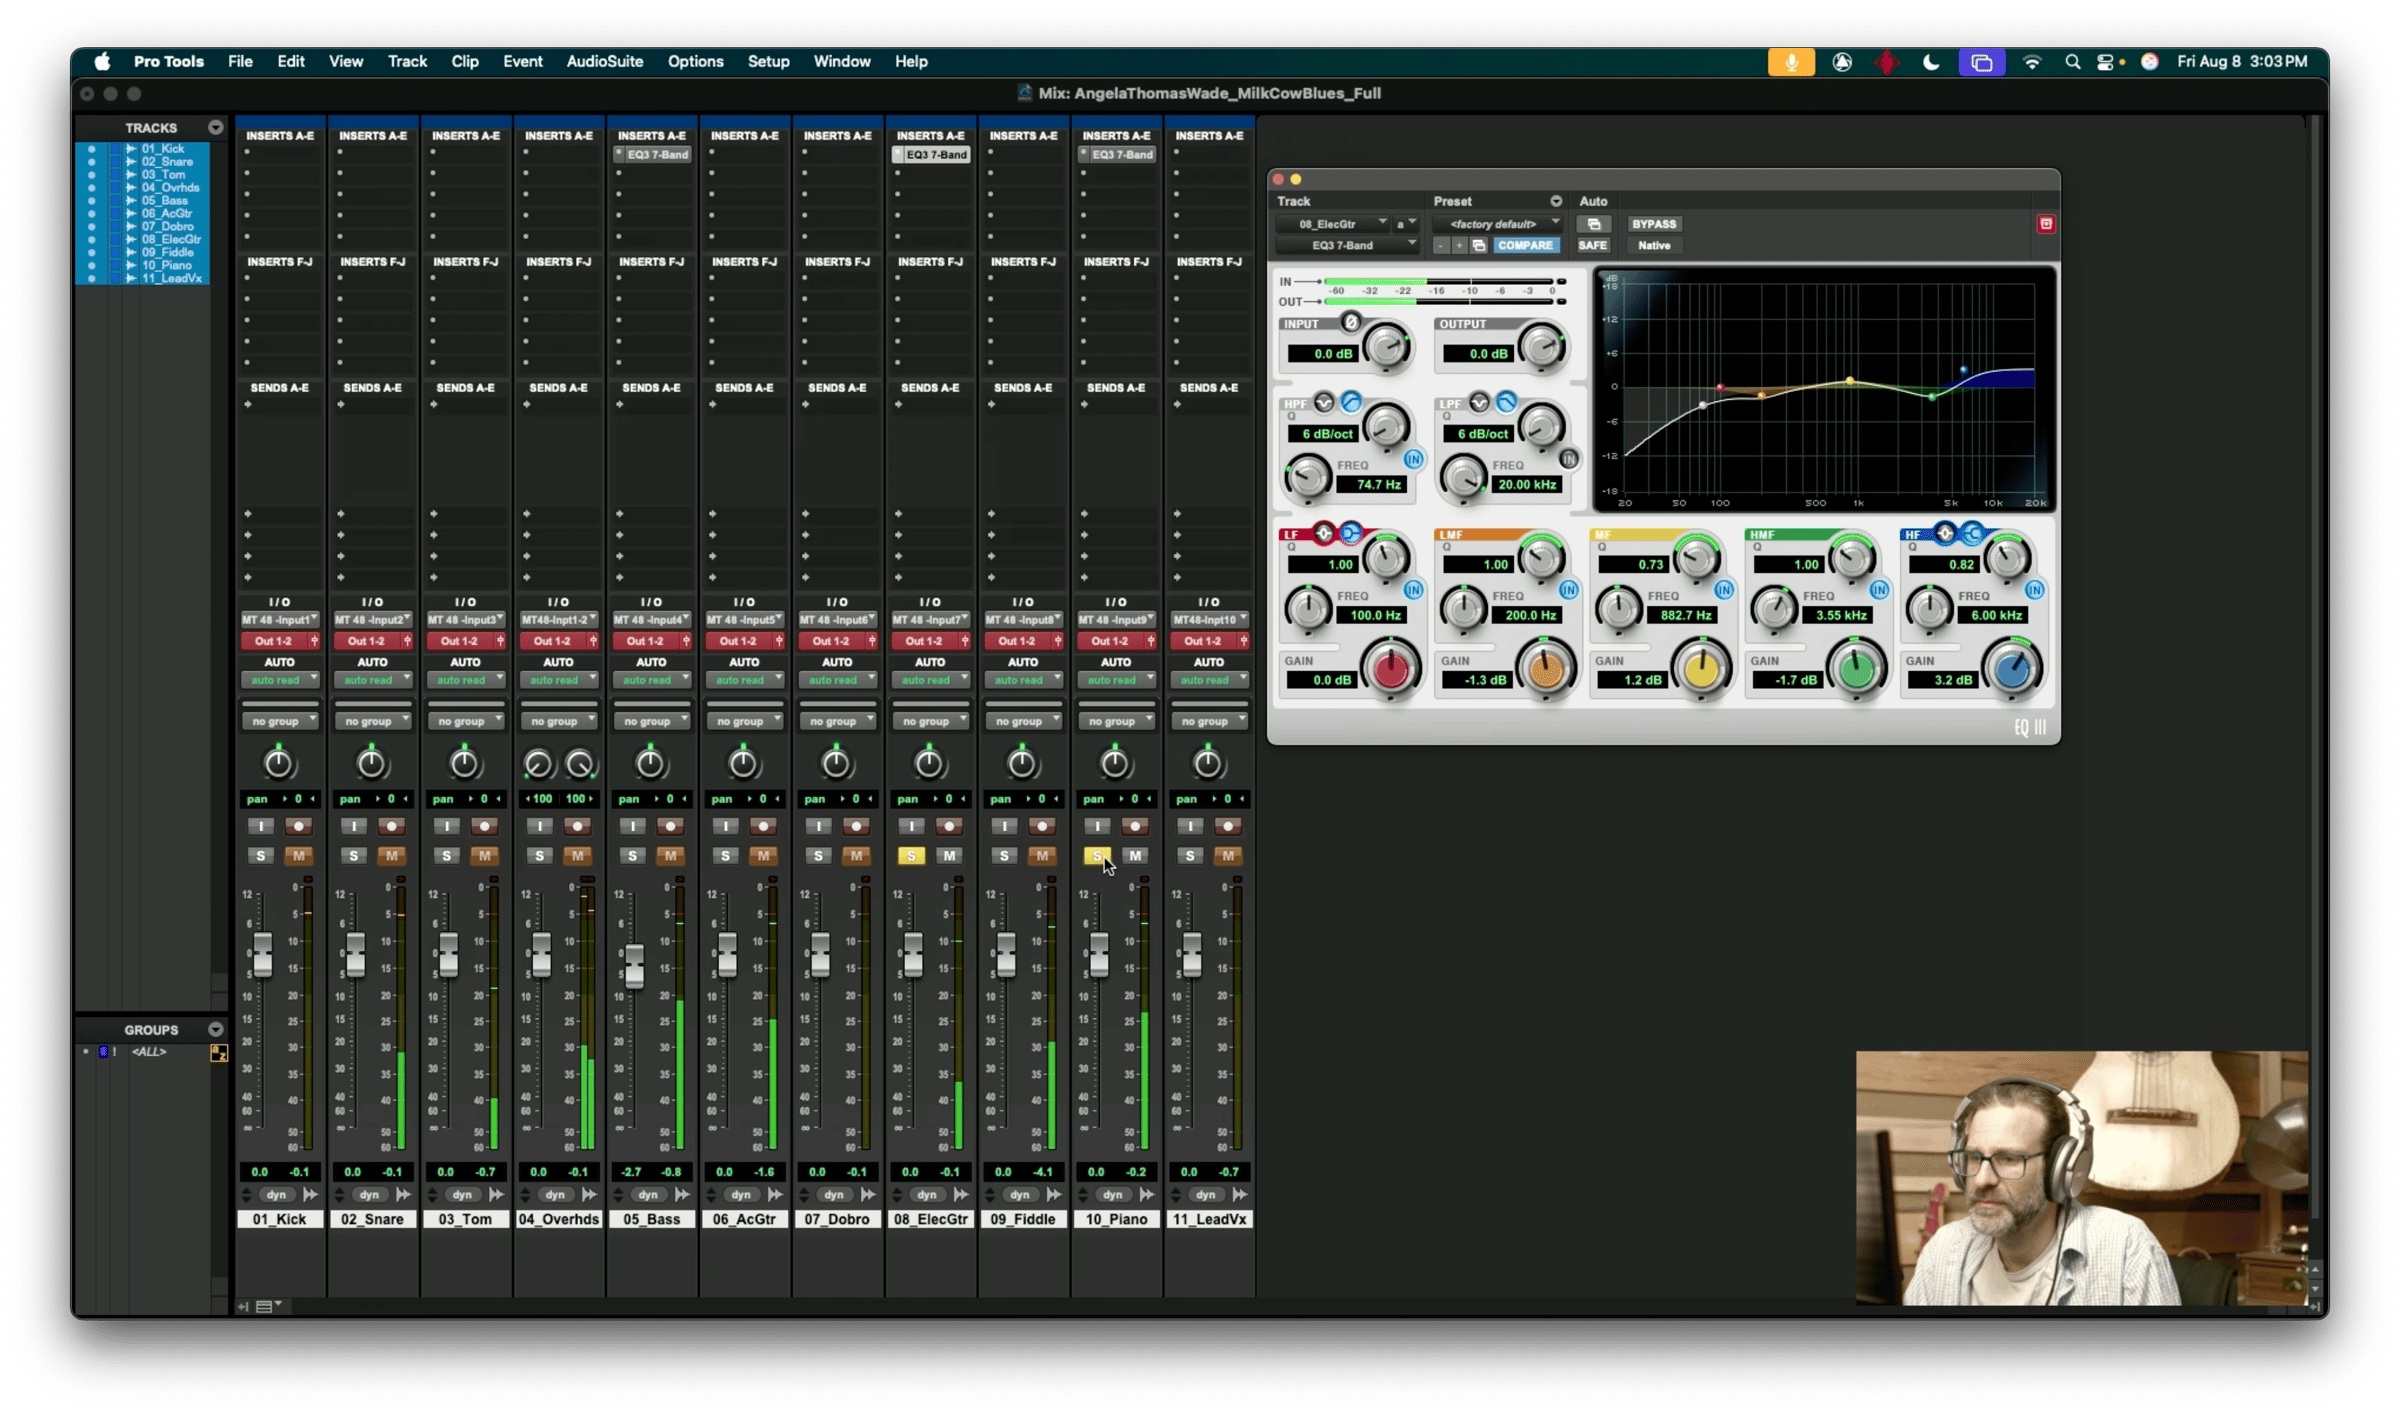Click the 05_Bass volume fader
This screenshot has height=1413, width=2400.
point(634,965)
